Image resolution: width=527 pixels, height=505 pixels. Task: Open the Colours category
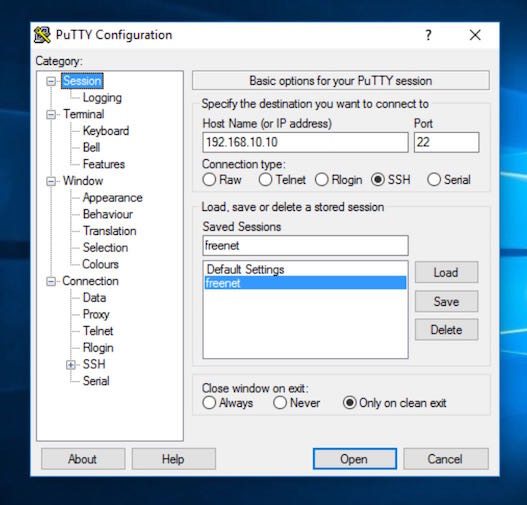[100, 264]
